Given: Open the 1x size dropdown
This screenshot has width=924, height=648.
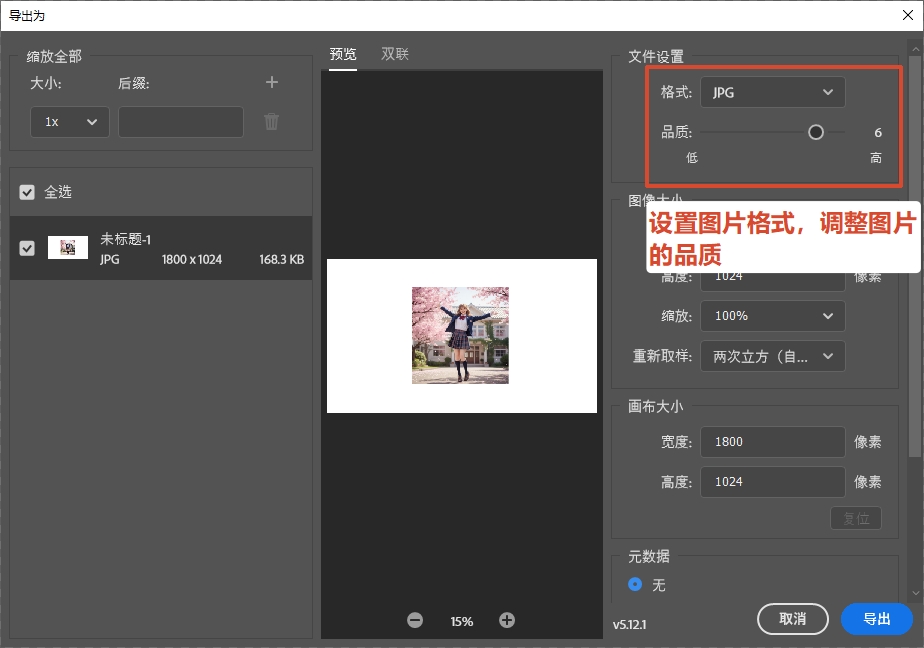Looking at the screenshot, I should tap(69, 121).
